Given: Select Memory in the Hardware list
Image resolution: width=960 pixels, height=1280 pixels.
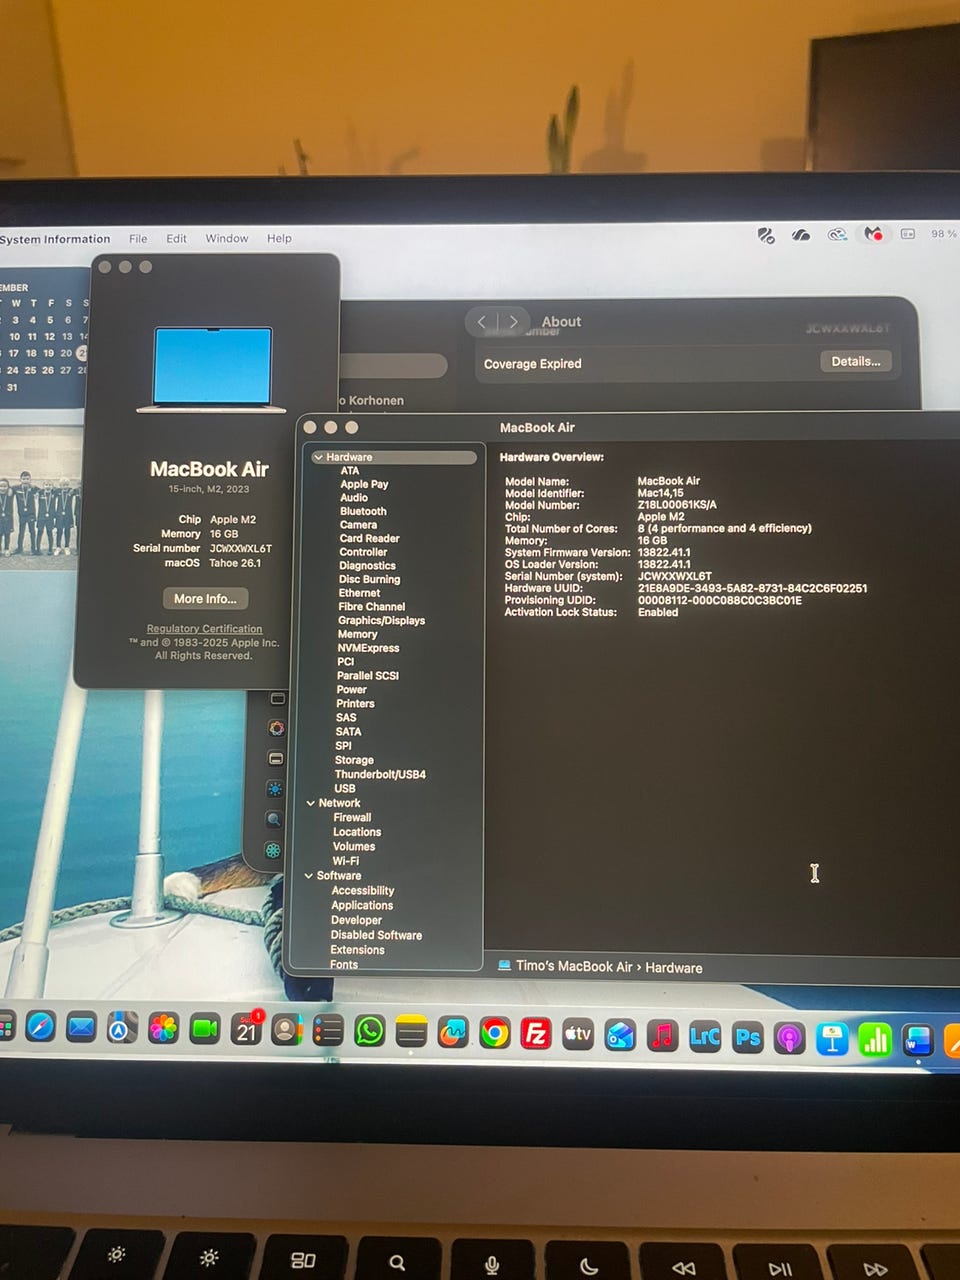Looking at the screenshot, I should (x=357, y=634).
